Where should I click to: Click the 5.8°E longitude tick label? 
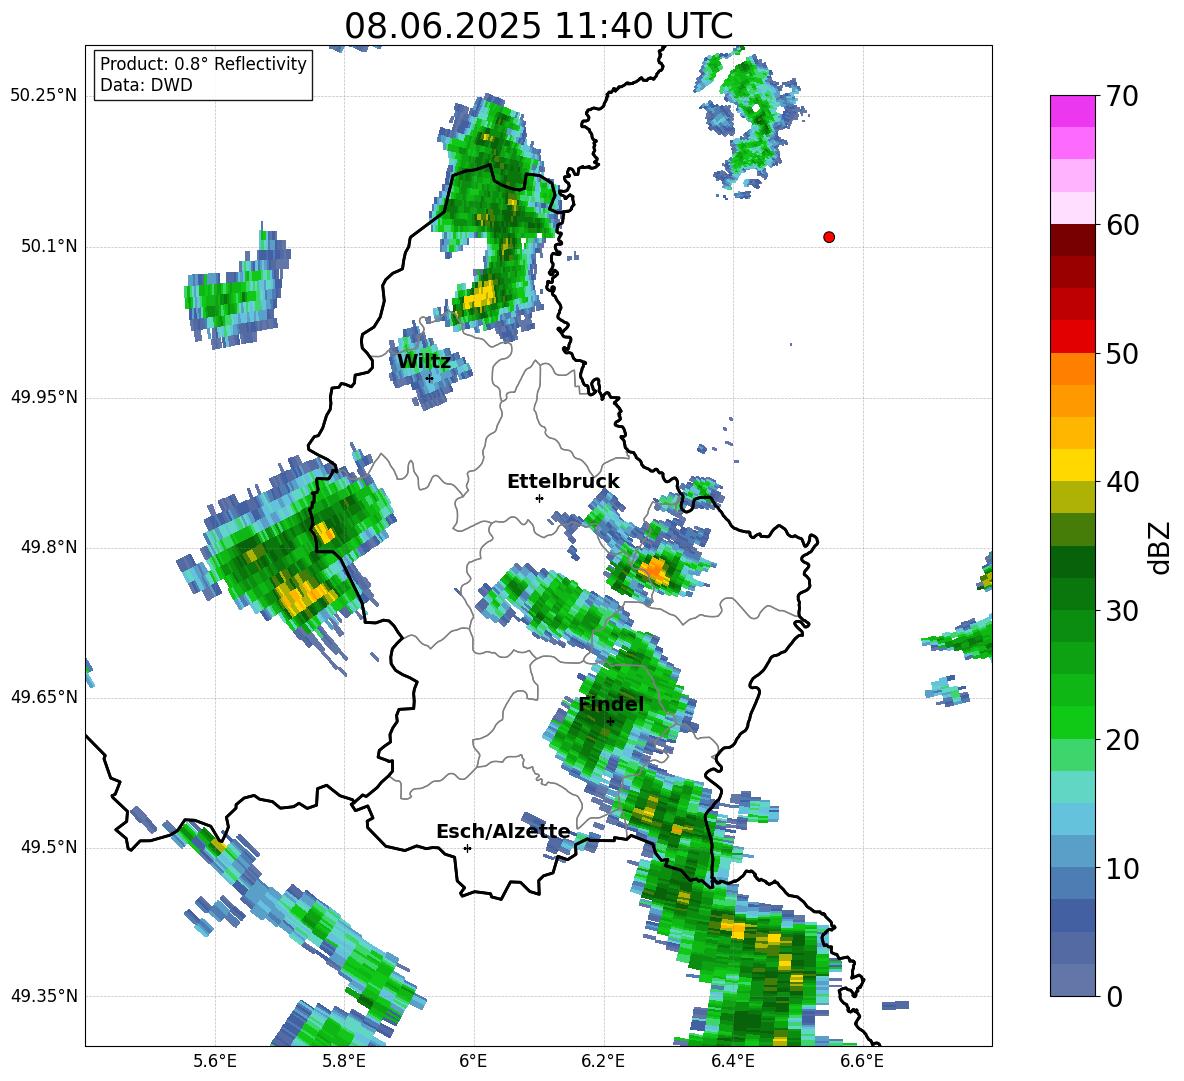pos(344,1061)
